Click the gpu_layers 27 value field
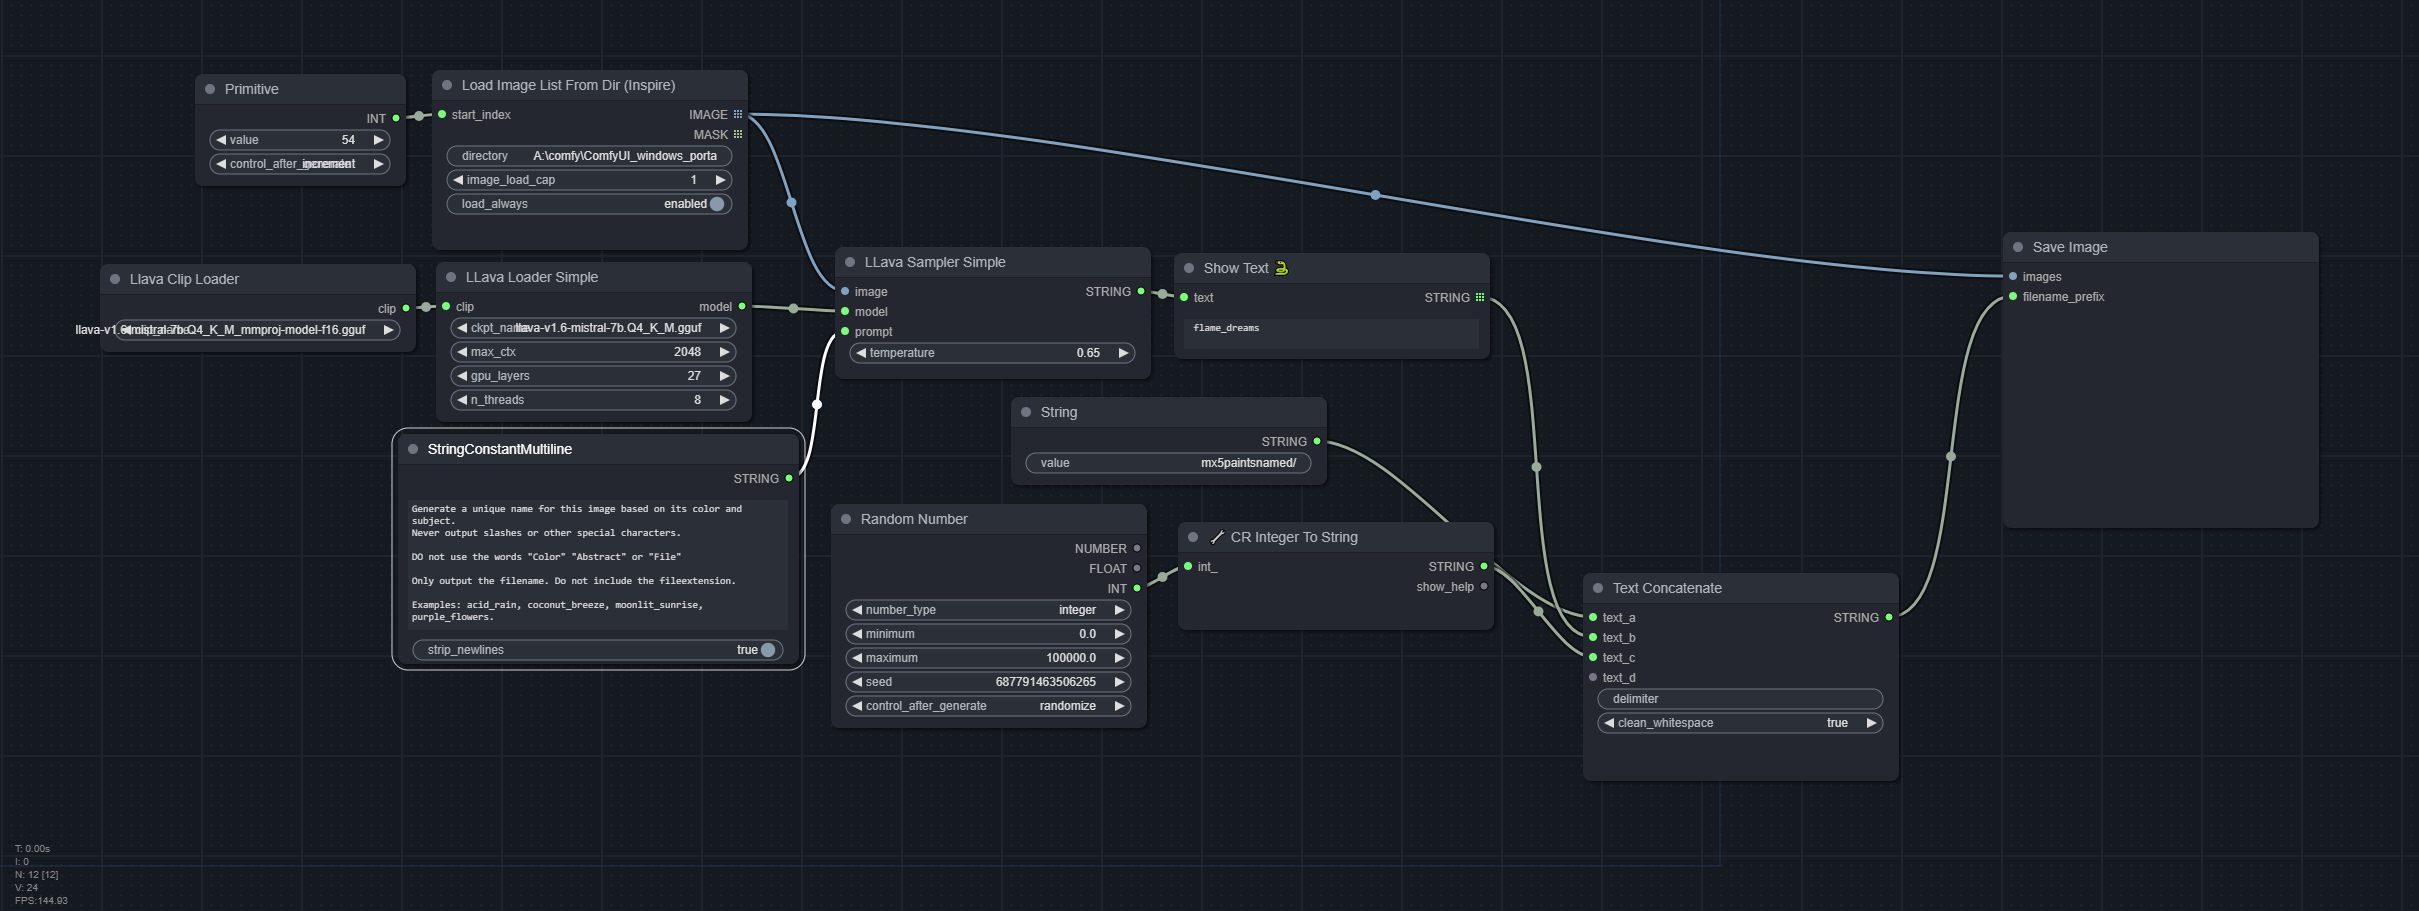The image size is (2419, 911). tap(593, 376)
